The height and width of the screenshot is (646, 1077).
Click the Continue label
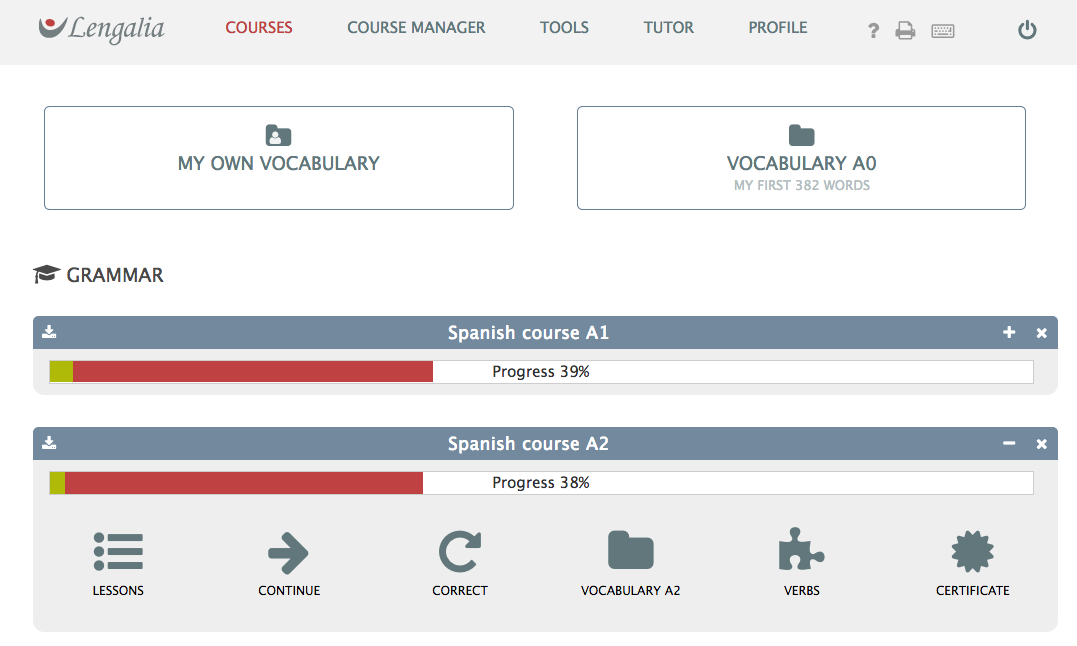point(289,590)
